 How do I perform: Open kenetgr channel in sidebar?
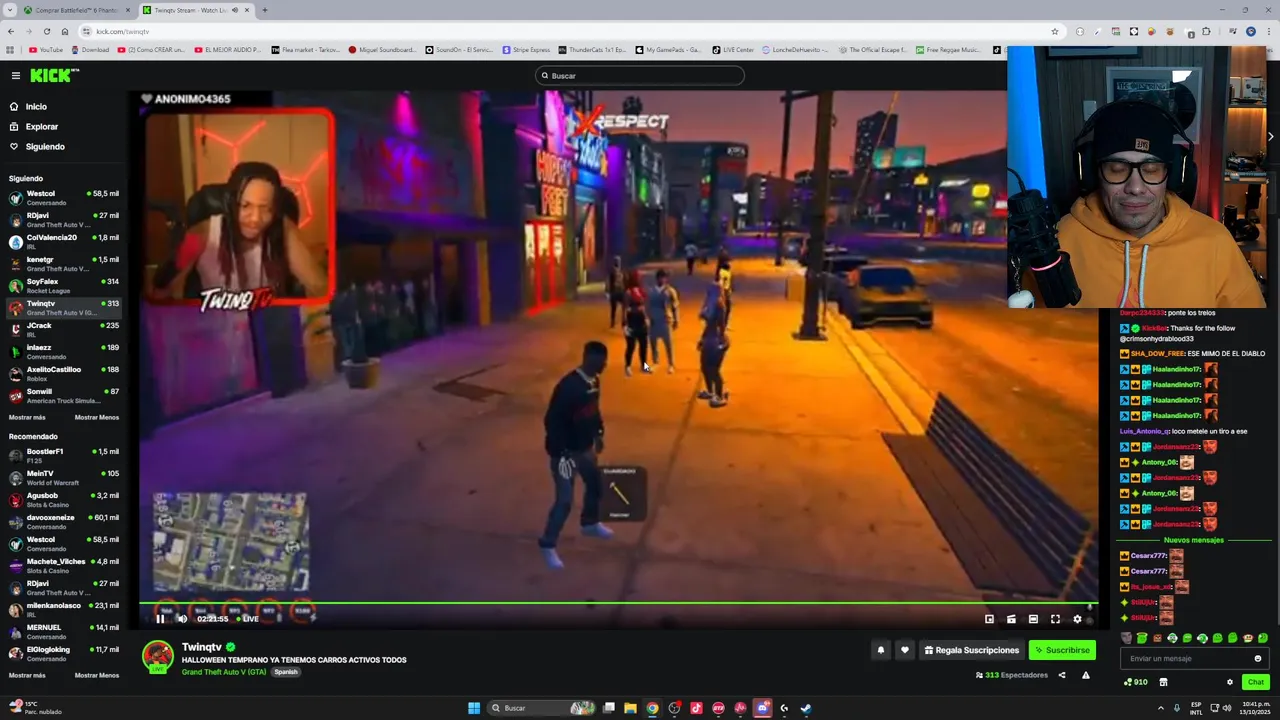[x=63, y=264]
